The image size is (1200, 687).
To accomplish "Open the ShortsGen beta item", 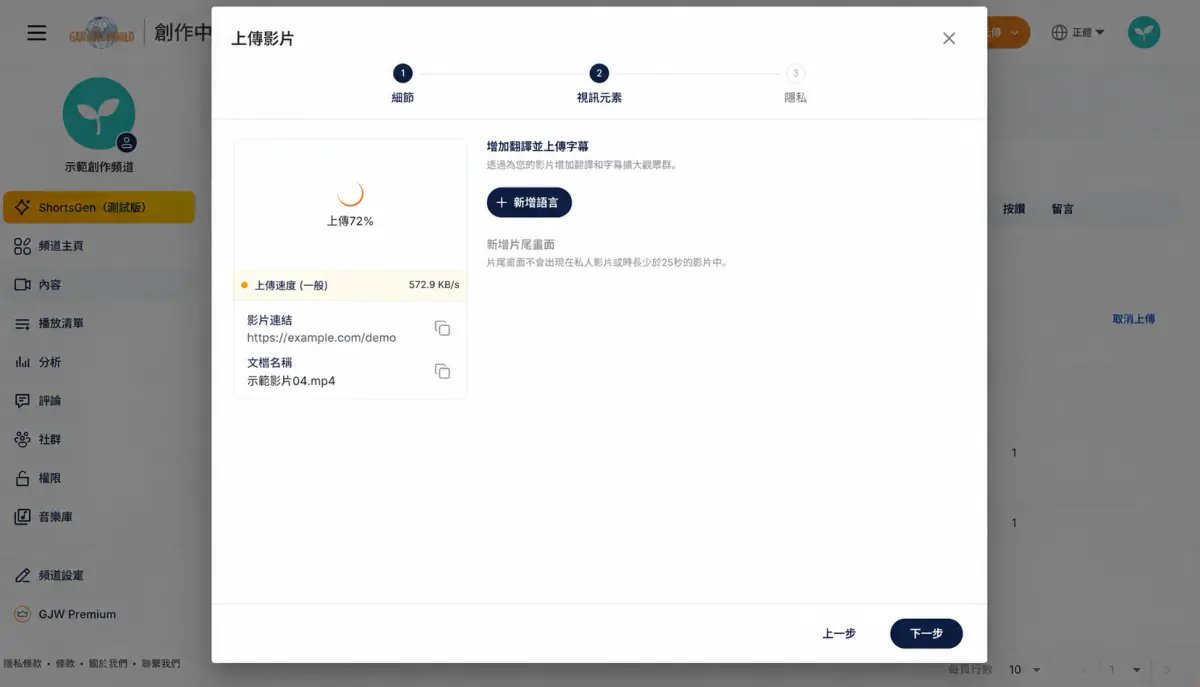I will pyautogui.click(x=99, y=208).
